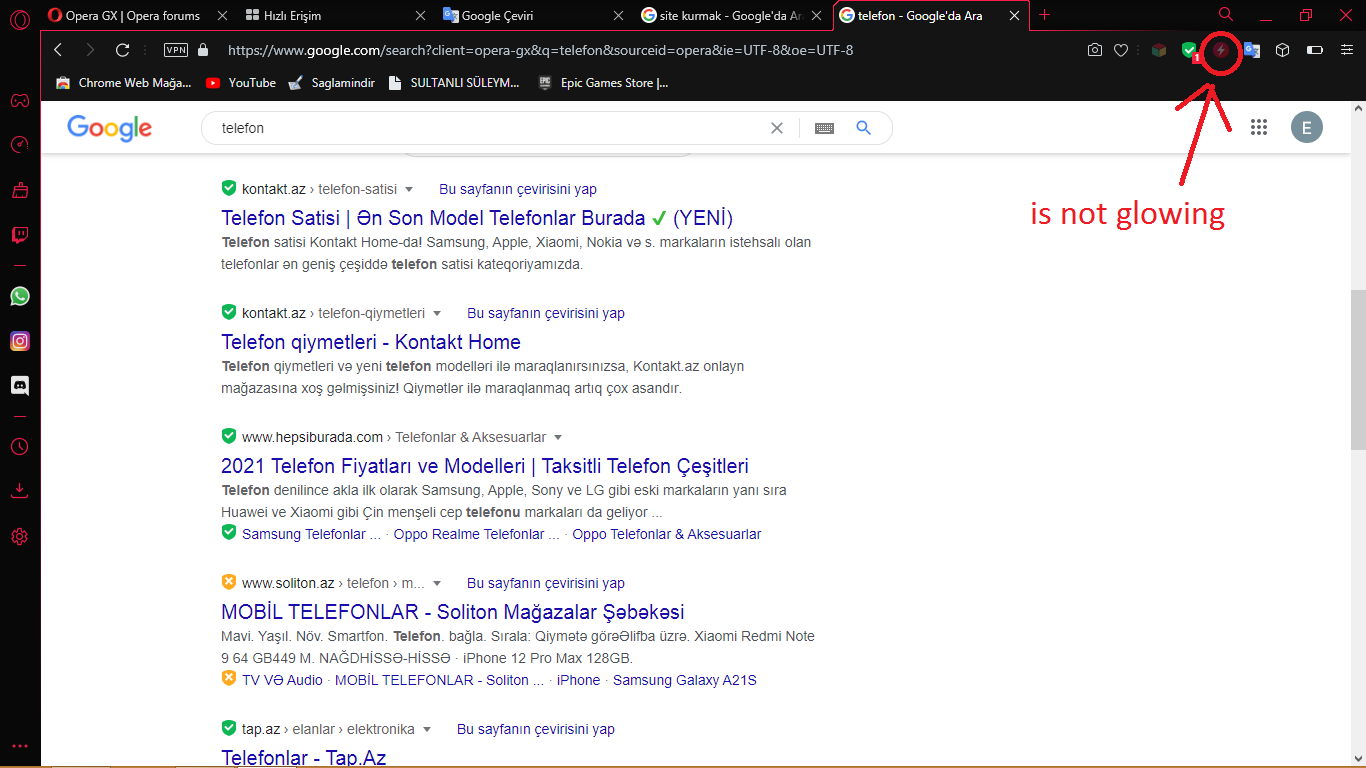Open Discord in the sidebar

(x=19, y=385)
